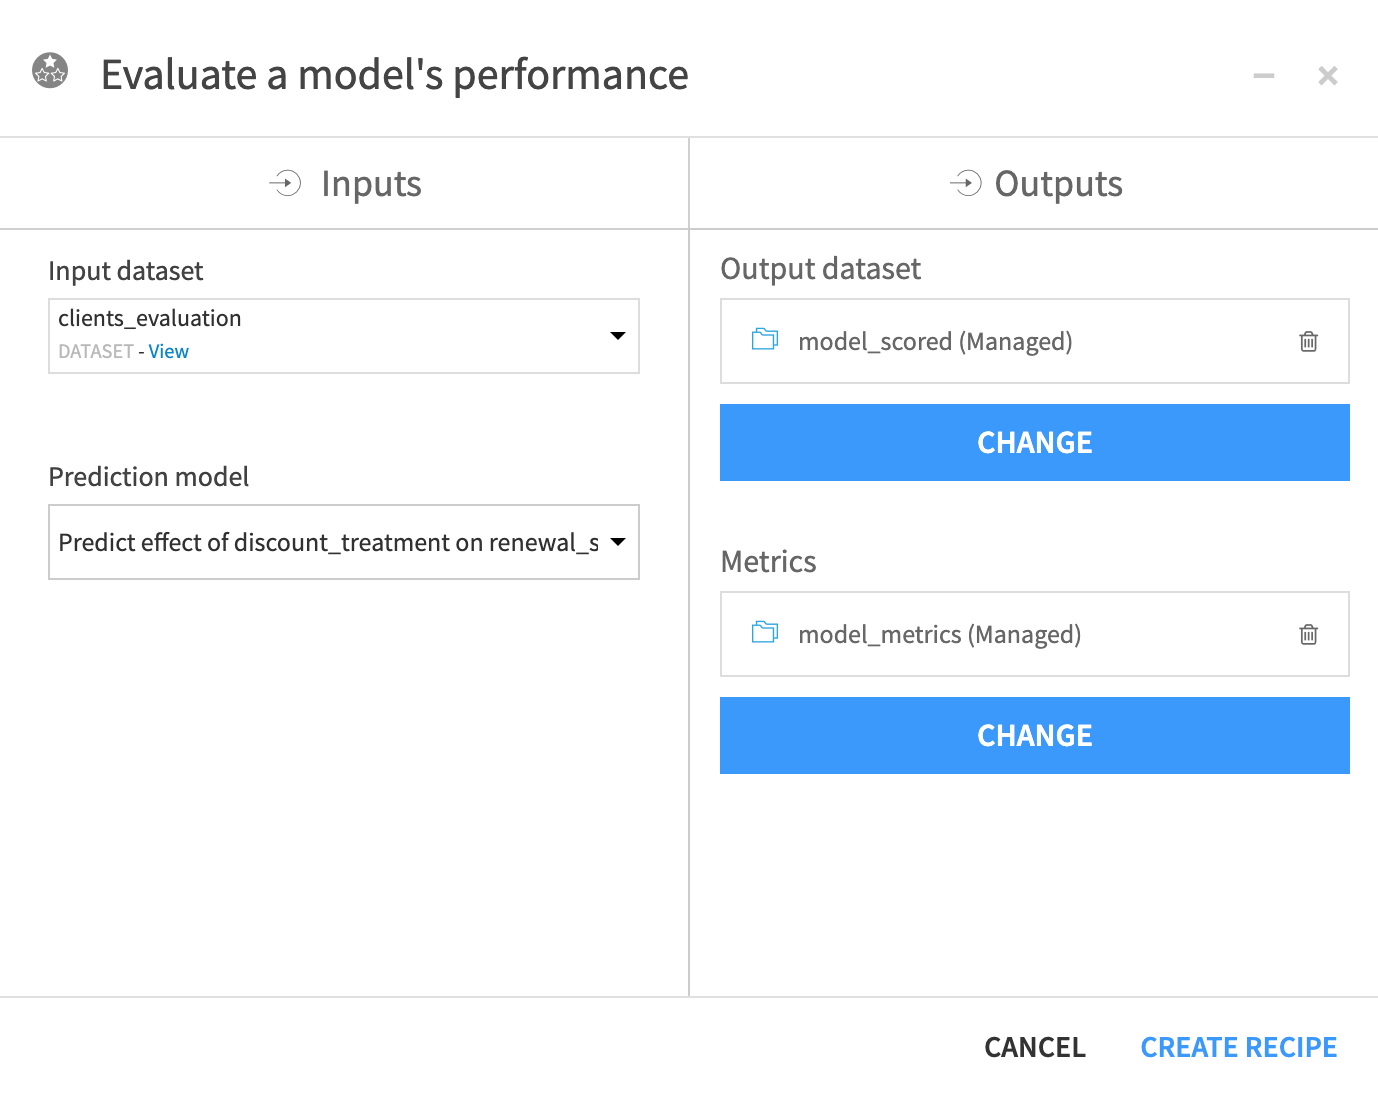Click the model_scored (Managed) entry

935,342
